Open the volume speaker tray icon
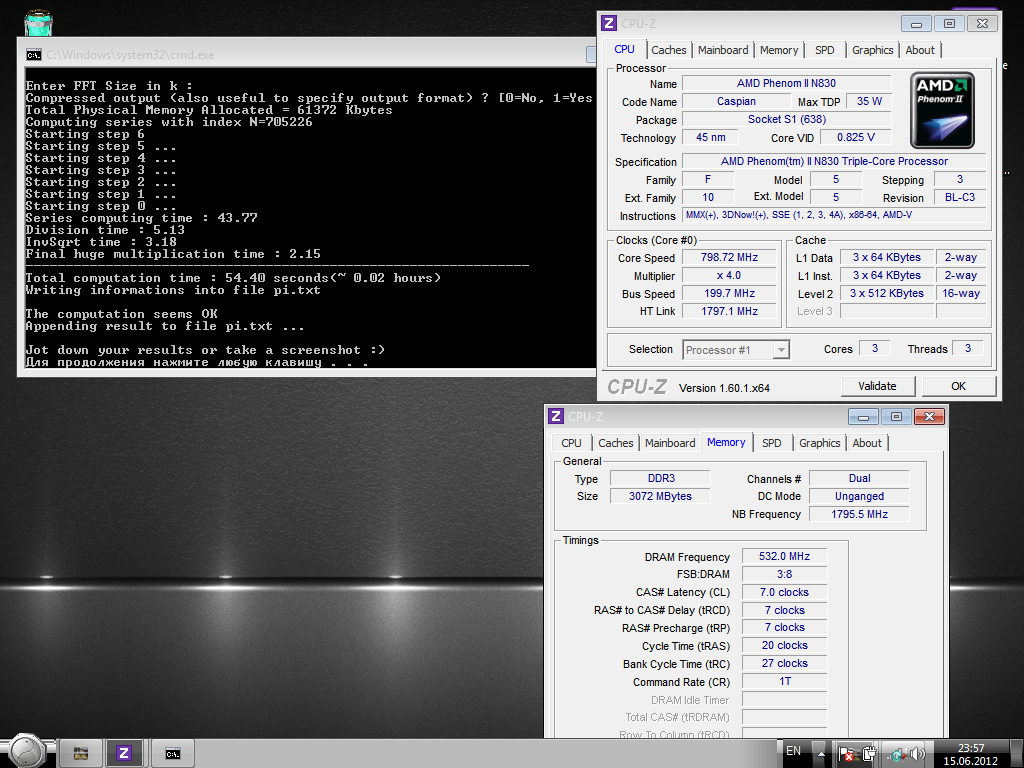Image resolution: width=1024 pixels, height=768 pixels. [917, 754]
